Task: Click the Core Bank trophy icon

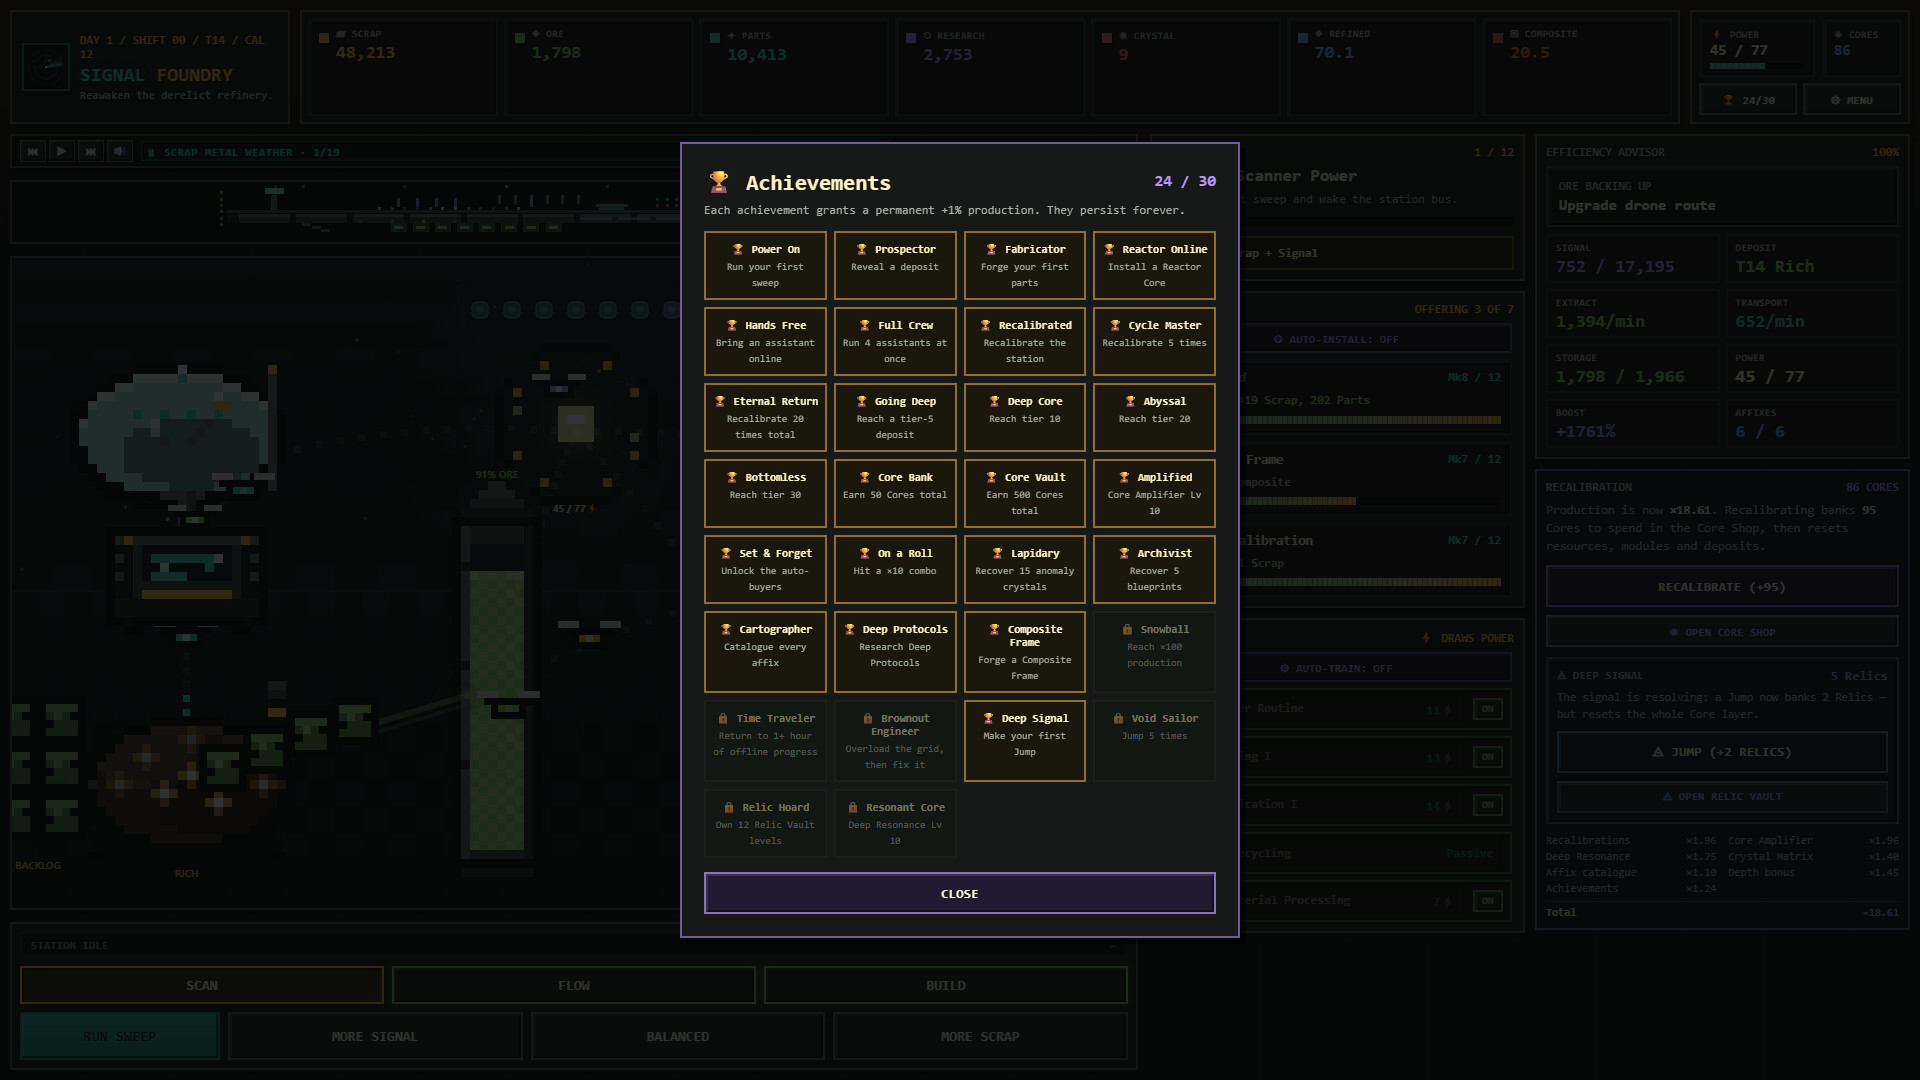Action: tap(865, 477)
